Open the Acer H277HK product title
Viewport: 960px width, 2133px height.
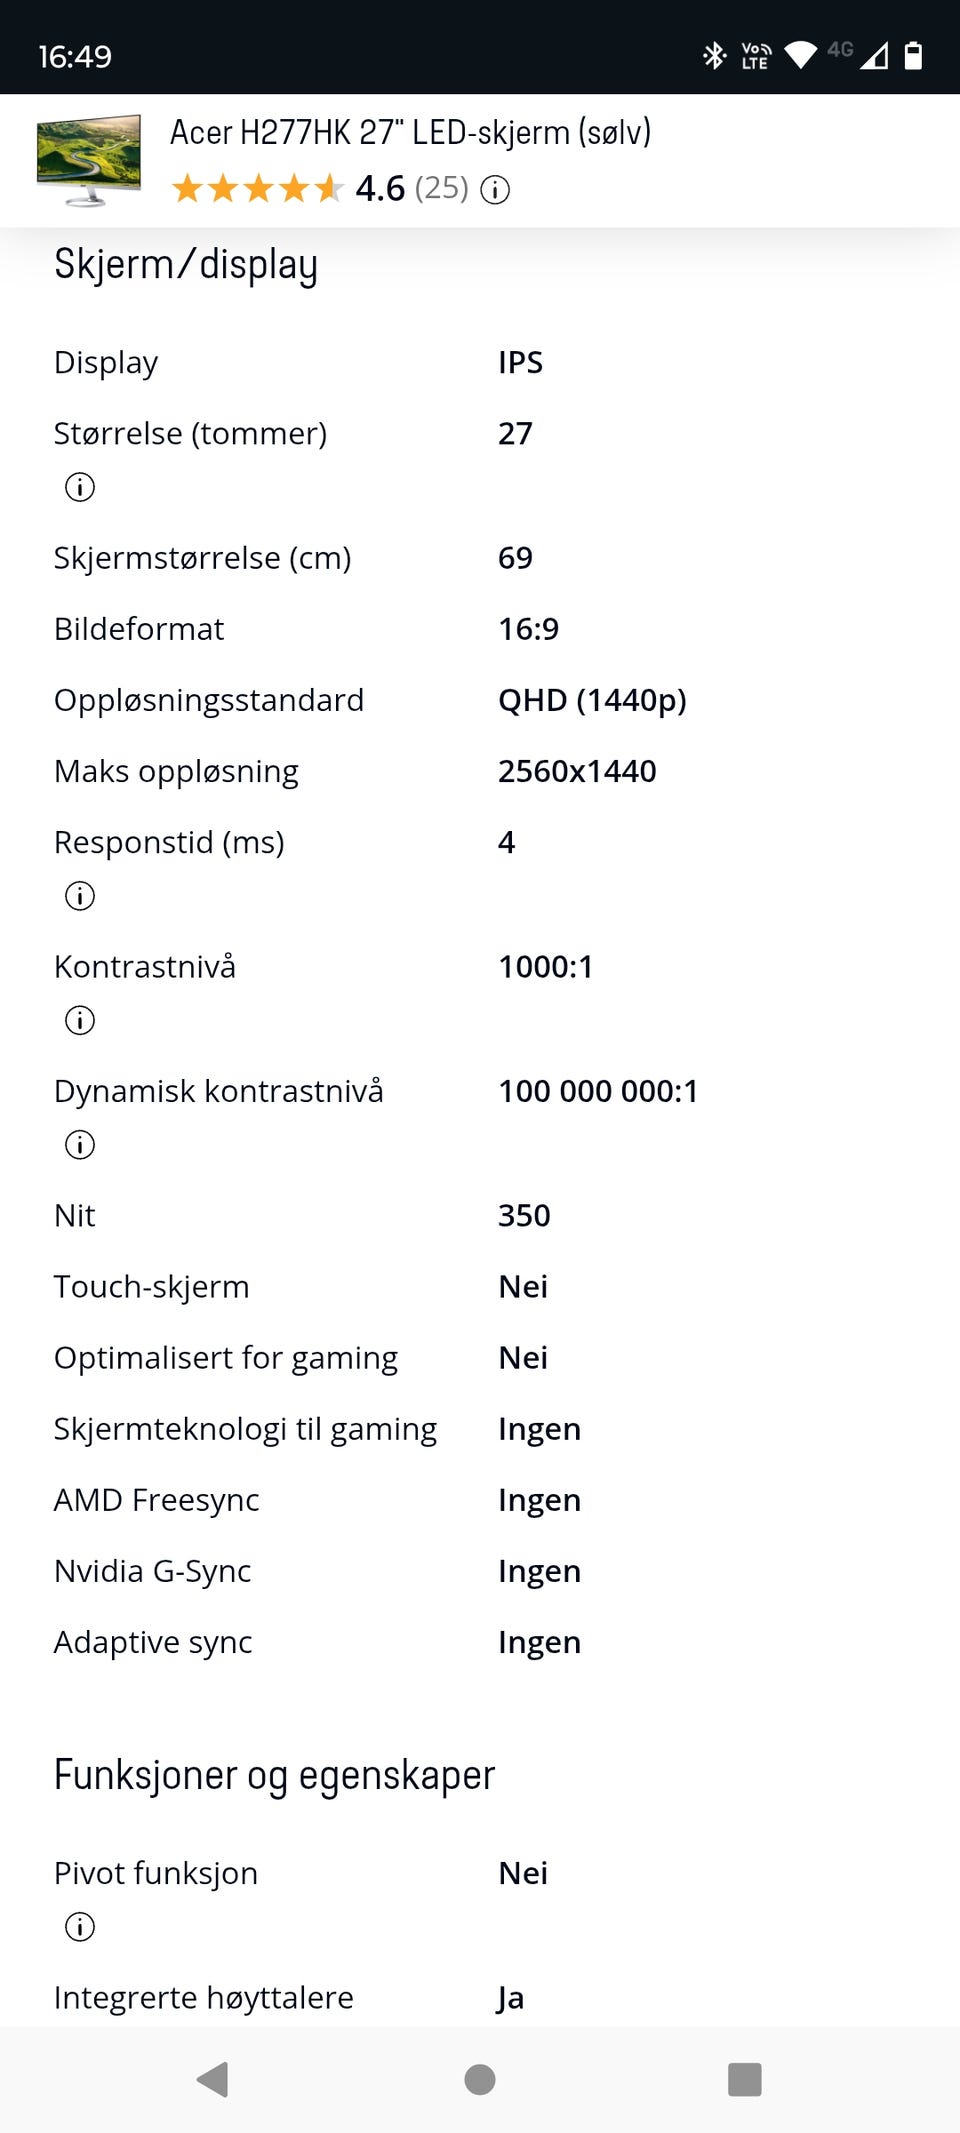[410, 132]
